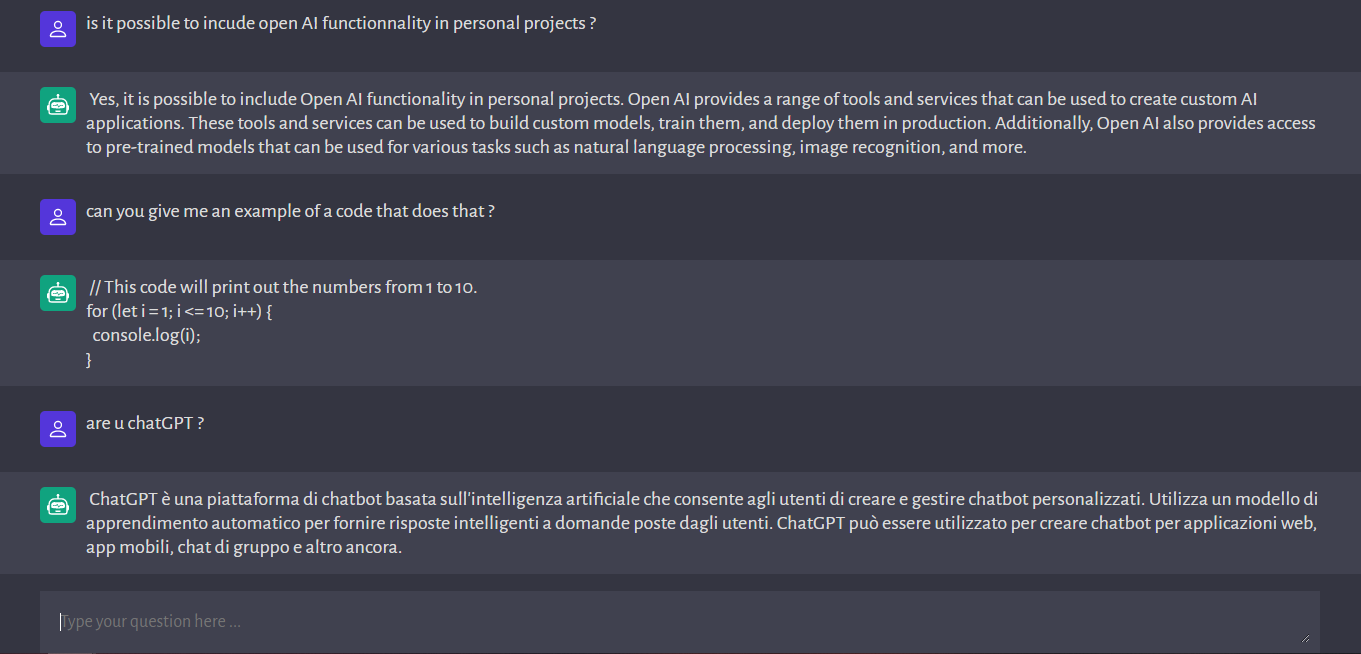Click the bot avatar beside the Italian ChatGPT reply
Viewport: 1361px width, 654px height.
click(58, 505)
